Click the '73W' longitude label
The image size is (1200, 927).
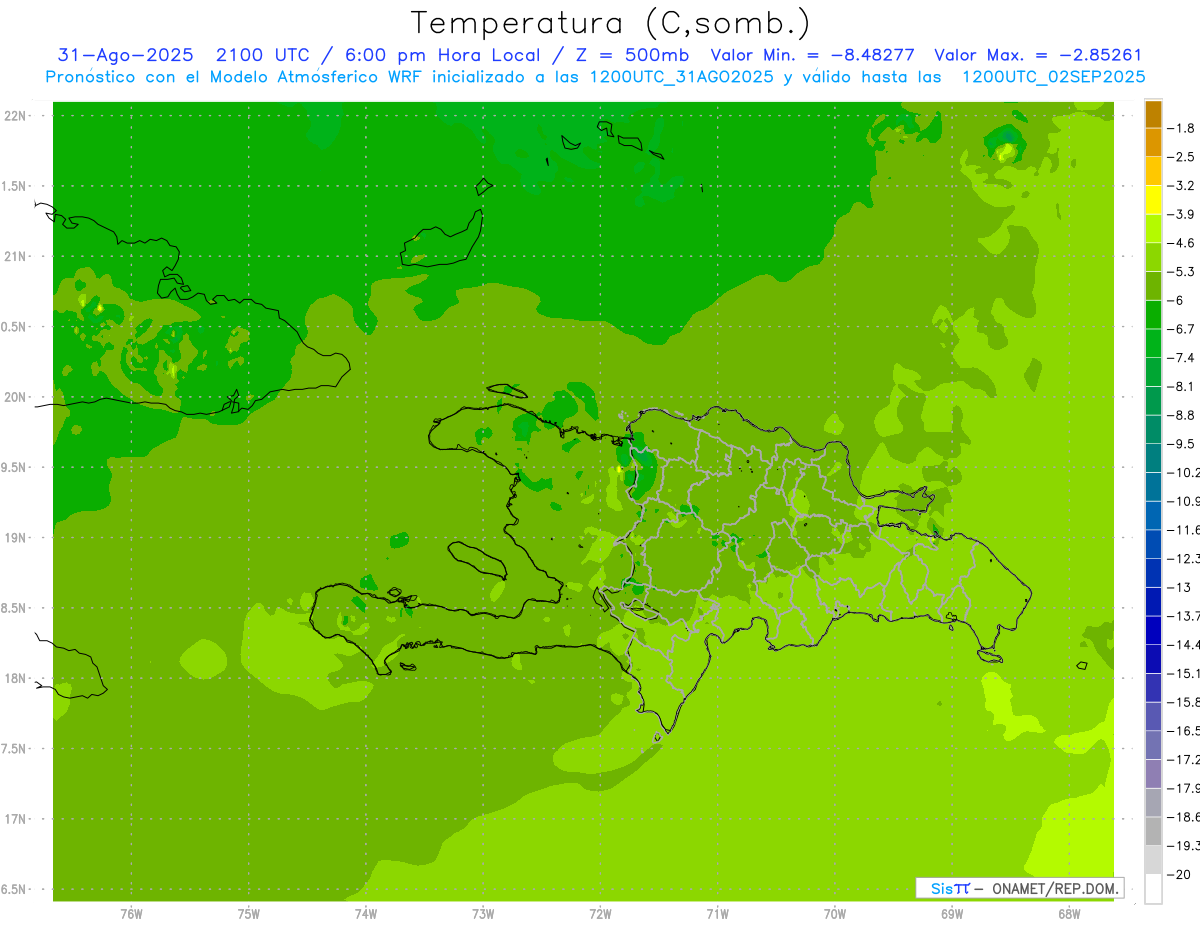[x=483, y=914]
